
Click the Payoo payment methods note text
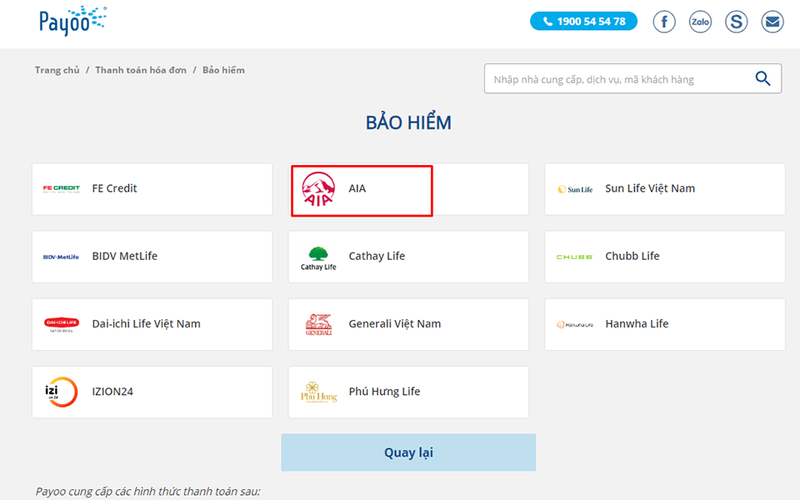pos(147,492)
